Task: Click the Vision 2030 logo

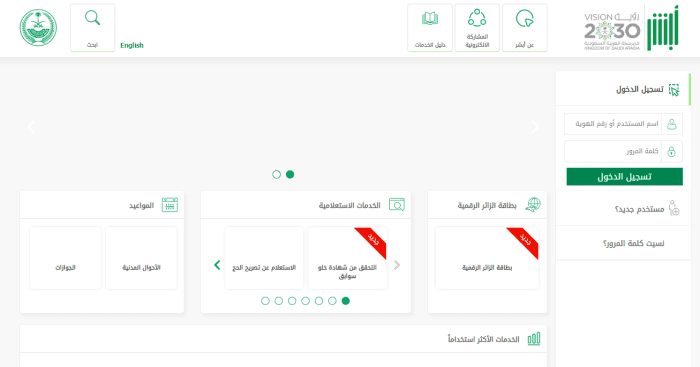Action: (x=612, y=31)
